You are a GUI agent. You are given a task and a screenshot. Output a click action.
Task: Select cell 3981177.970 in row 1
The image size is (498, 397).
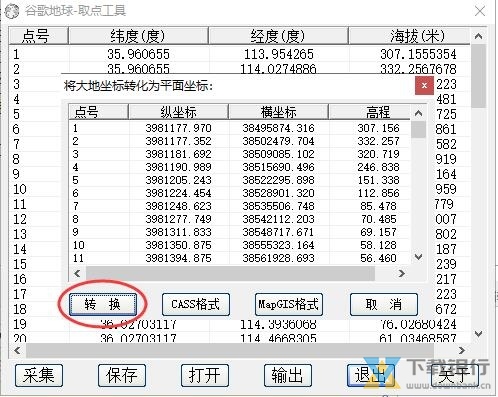[178, 128]
